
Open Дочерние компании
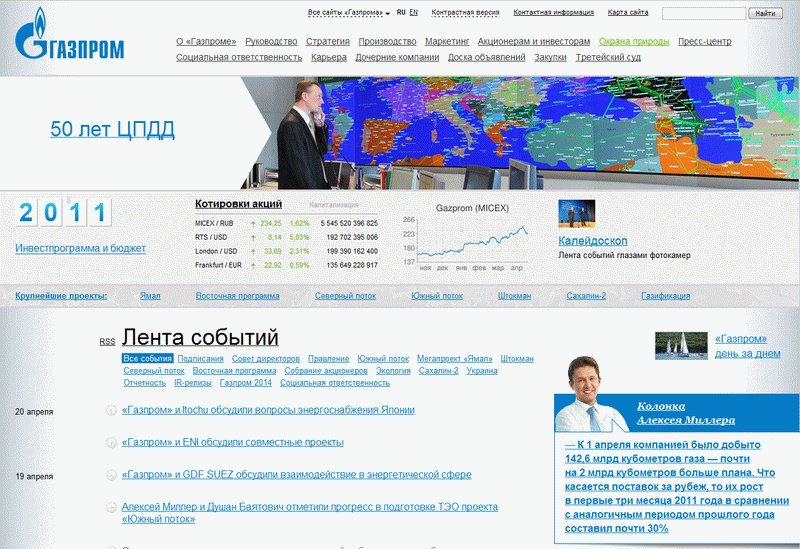pos(397,57)
